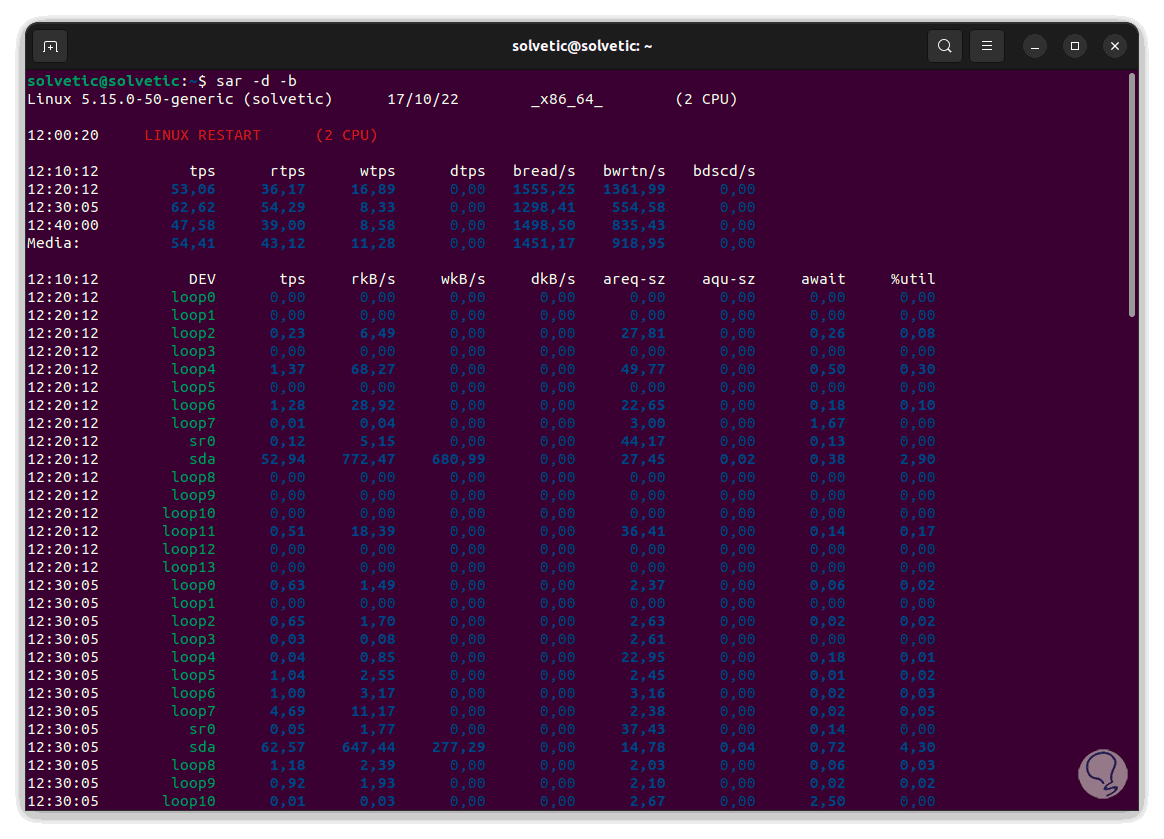This screenshot has width=1164, height=839.
Task: Click the dkB/s column header
Action: pyautogui.click(x=553, y=279)
